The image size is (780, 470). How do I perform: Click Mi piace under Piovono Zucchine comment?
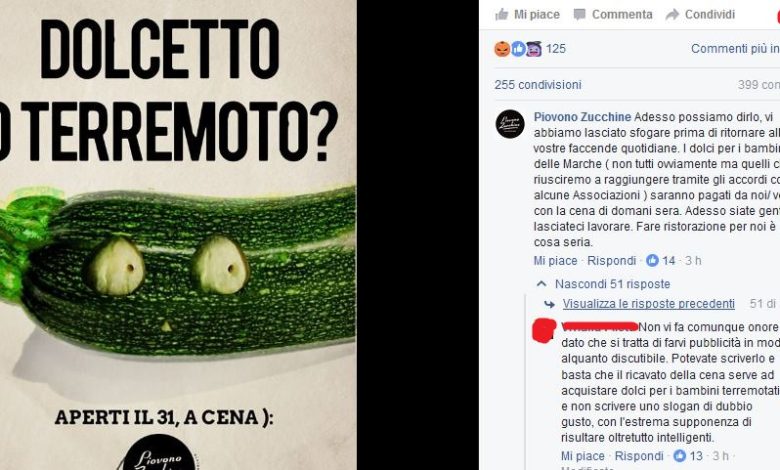555,261
